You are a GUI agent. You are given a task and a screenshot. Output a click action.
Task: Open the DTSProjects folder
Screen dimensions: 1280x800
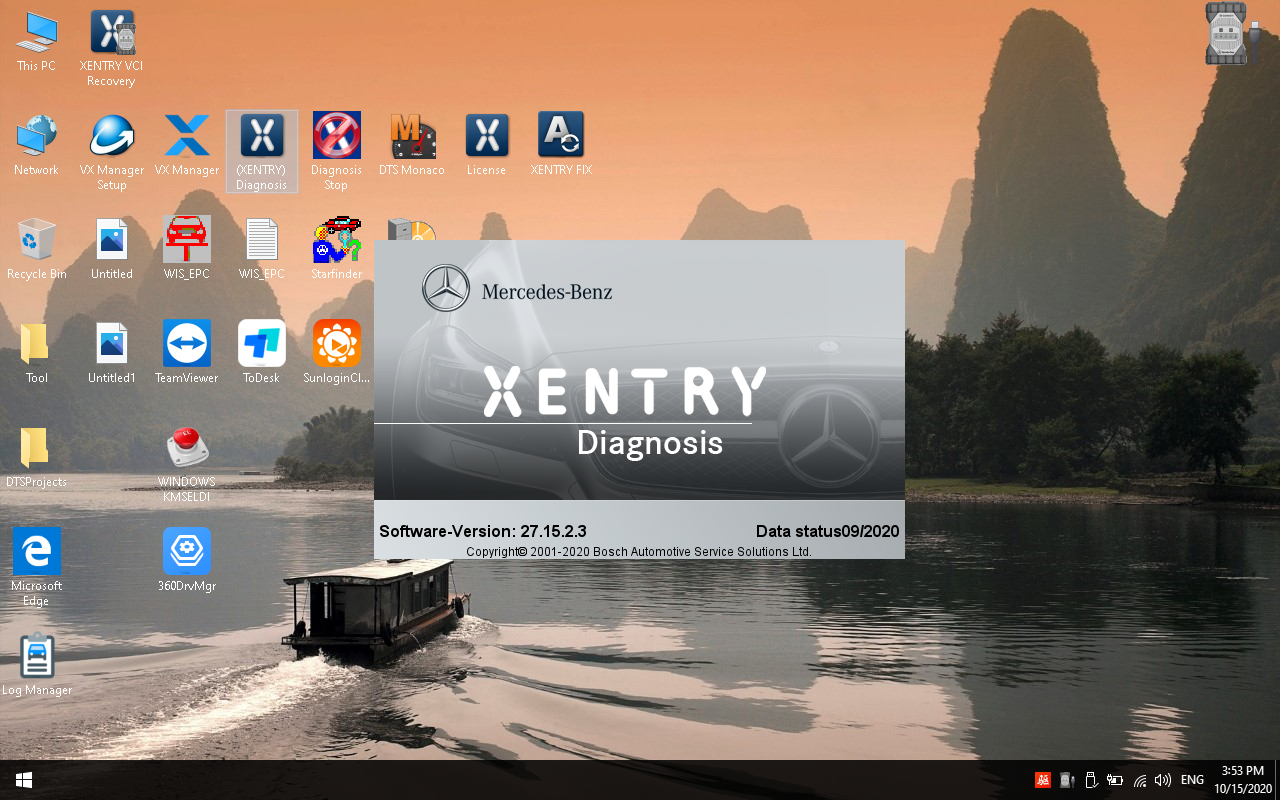coord(36,458)
